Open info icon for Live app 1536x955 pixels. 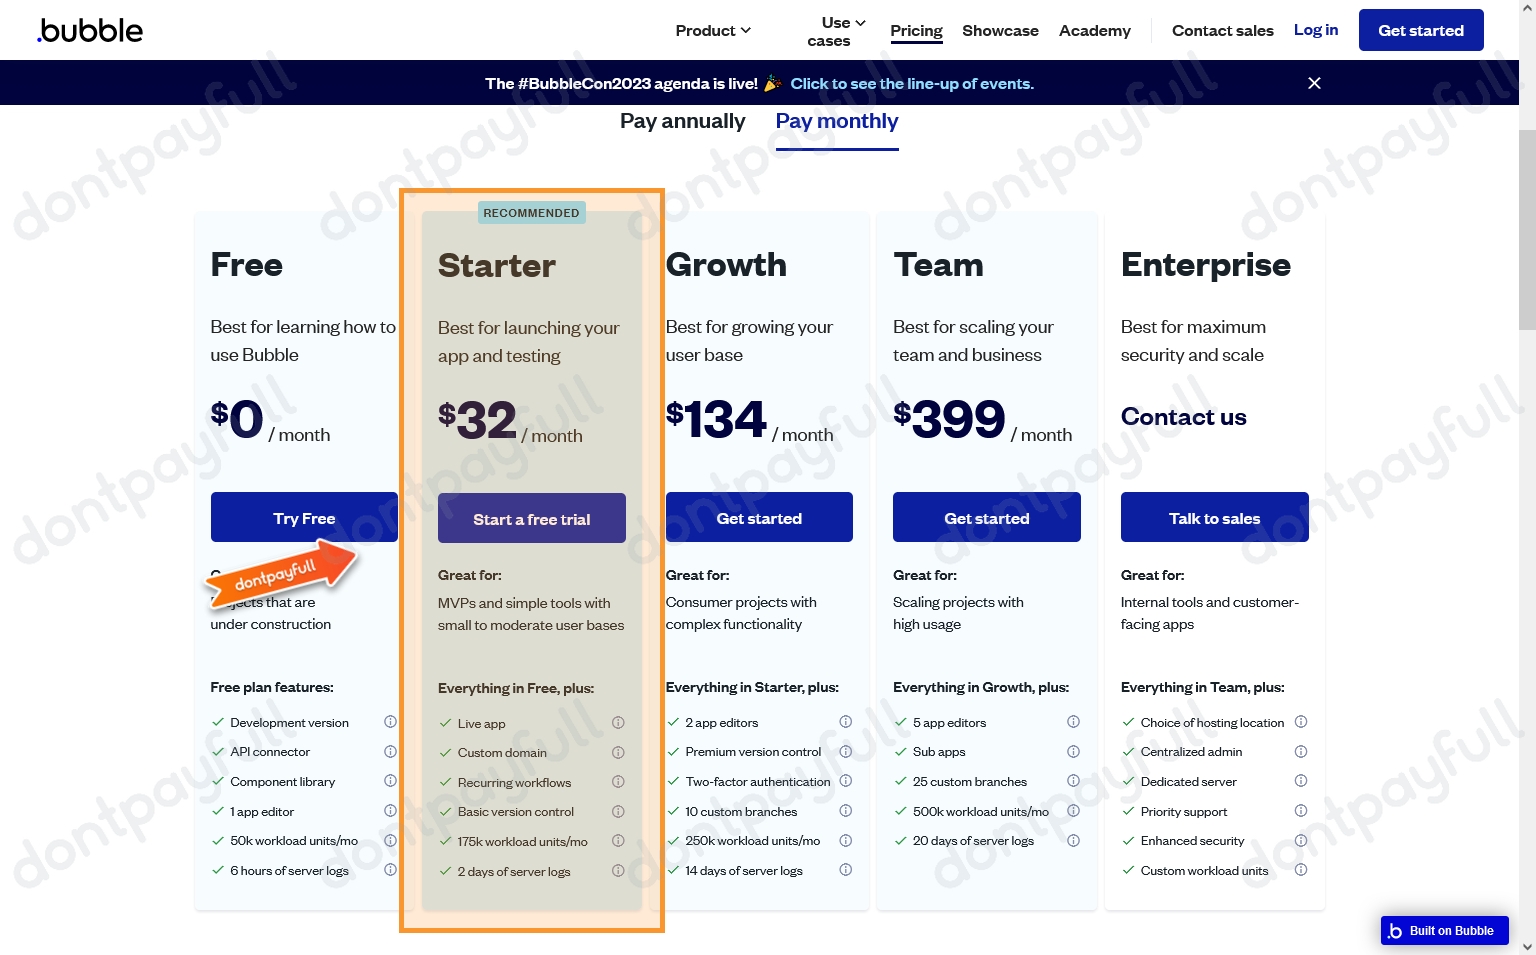(x=618, y=723)
